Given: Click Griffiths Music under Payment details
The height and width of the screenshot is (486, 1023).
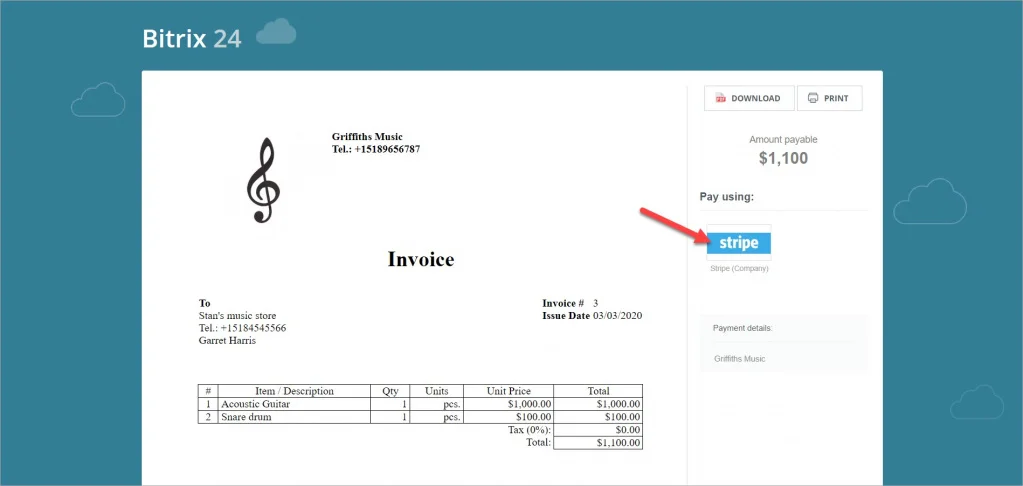Looking at the screenshot, I should click(x=740, y=358).
